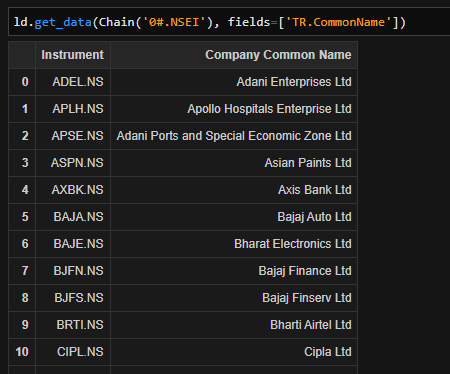Select the Instrument column header
This screenshot has height=374, width=450.
point(73,55)
